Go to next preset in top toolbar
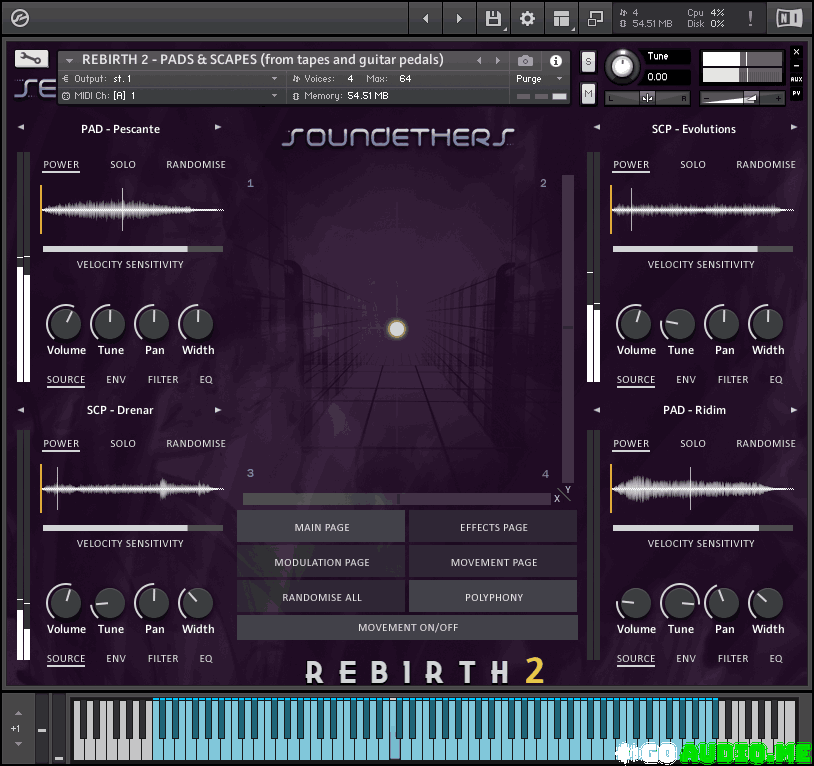The image size is (814, 766). pyautogui.click(x=459, y=19)
